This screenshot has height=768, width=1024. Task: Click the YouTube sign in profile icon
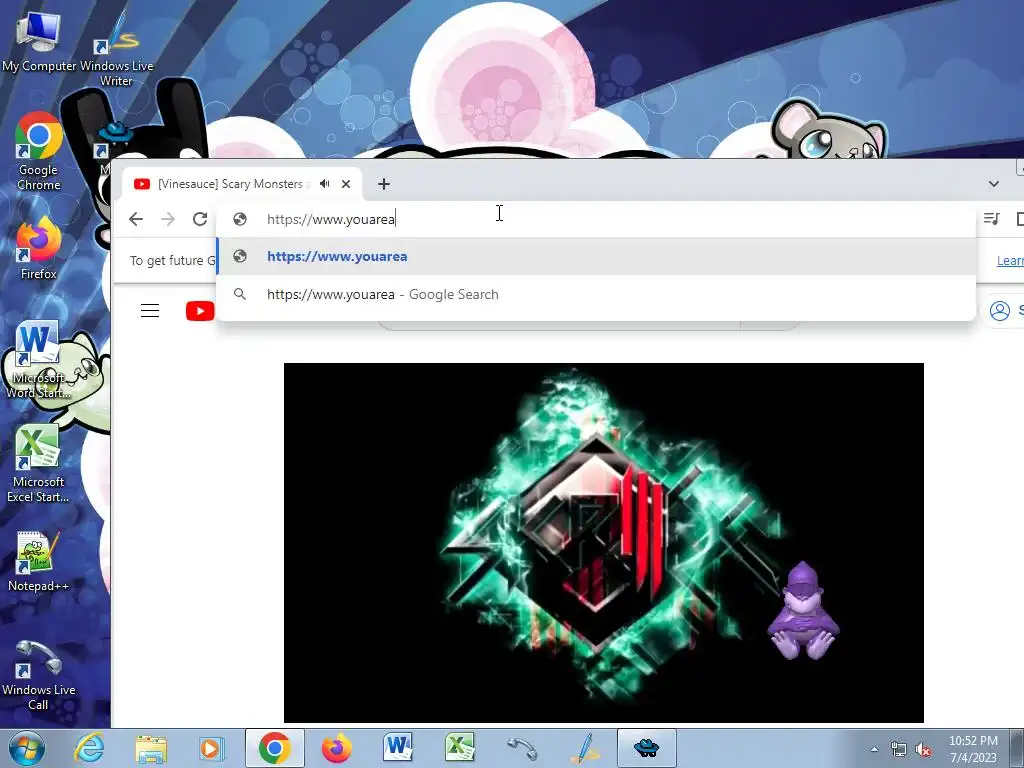click(x=999, y=311)
